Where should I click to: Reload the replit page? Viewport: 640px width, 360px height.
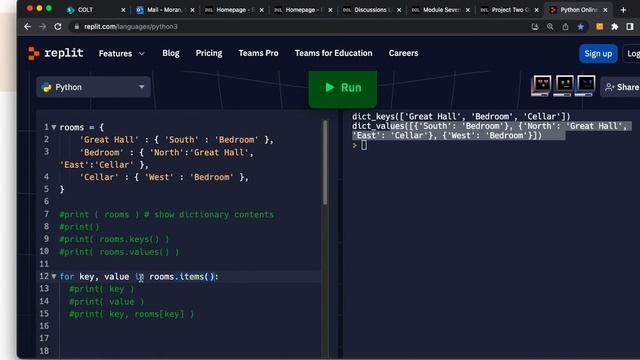click(x=58, y=27)
